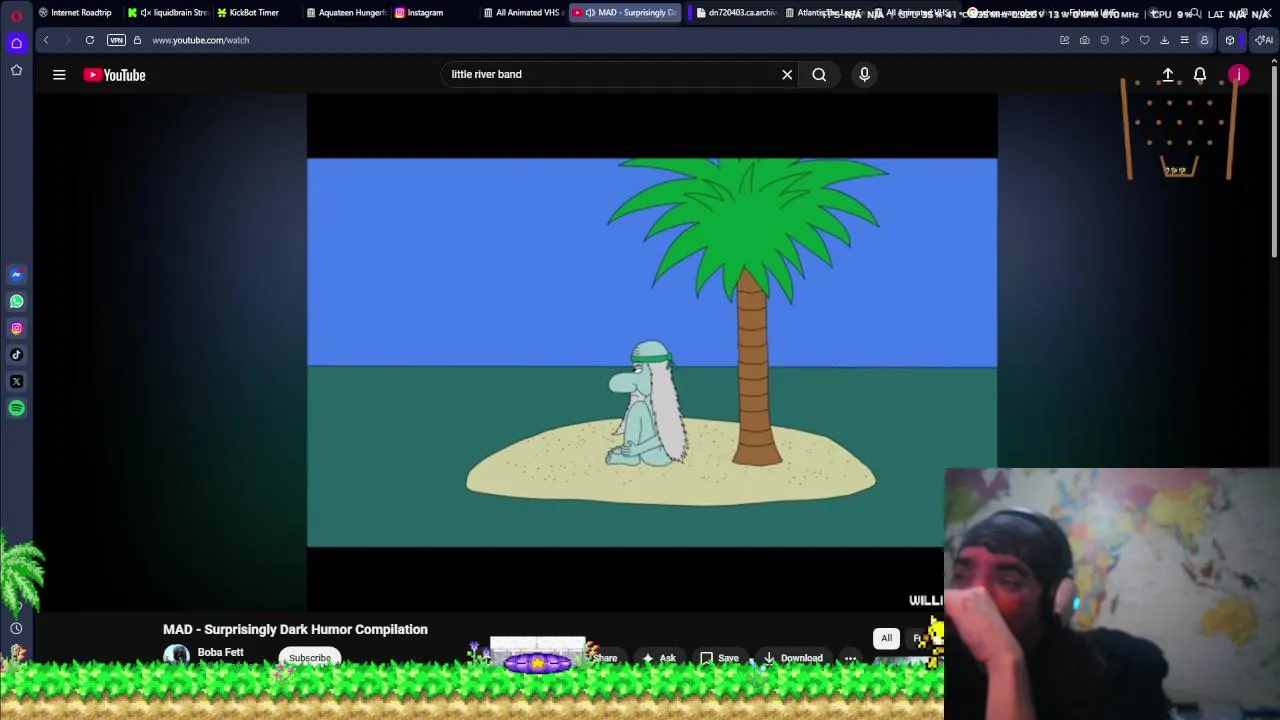Start voice search with the microphone
The width and height of the screenshot is (1280, 720).
click(865, 74)
